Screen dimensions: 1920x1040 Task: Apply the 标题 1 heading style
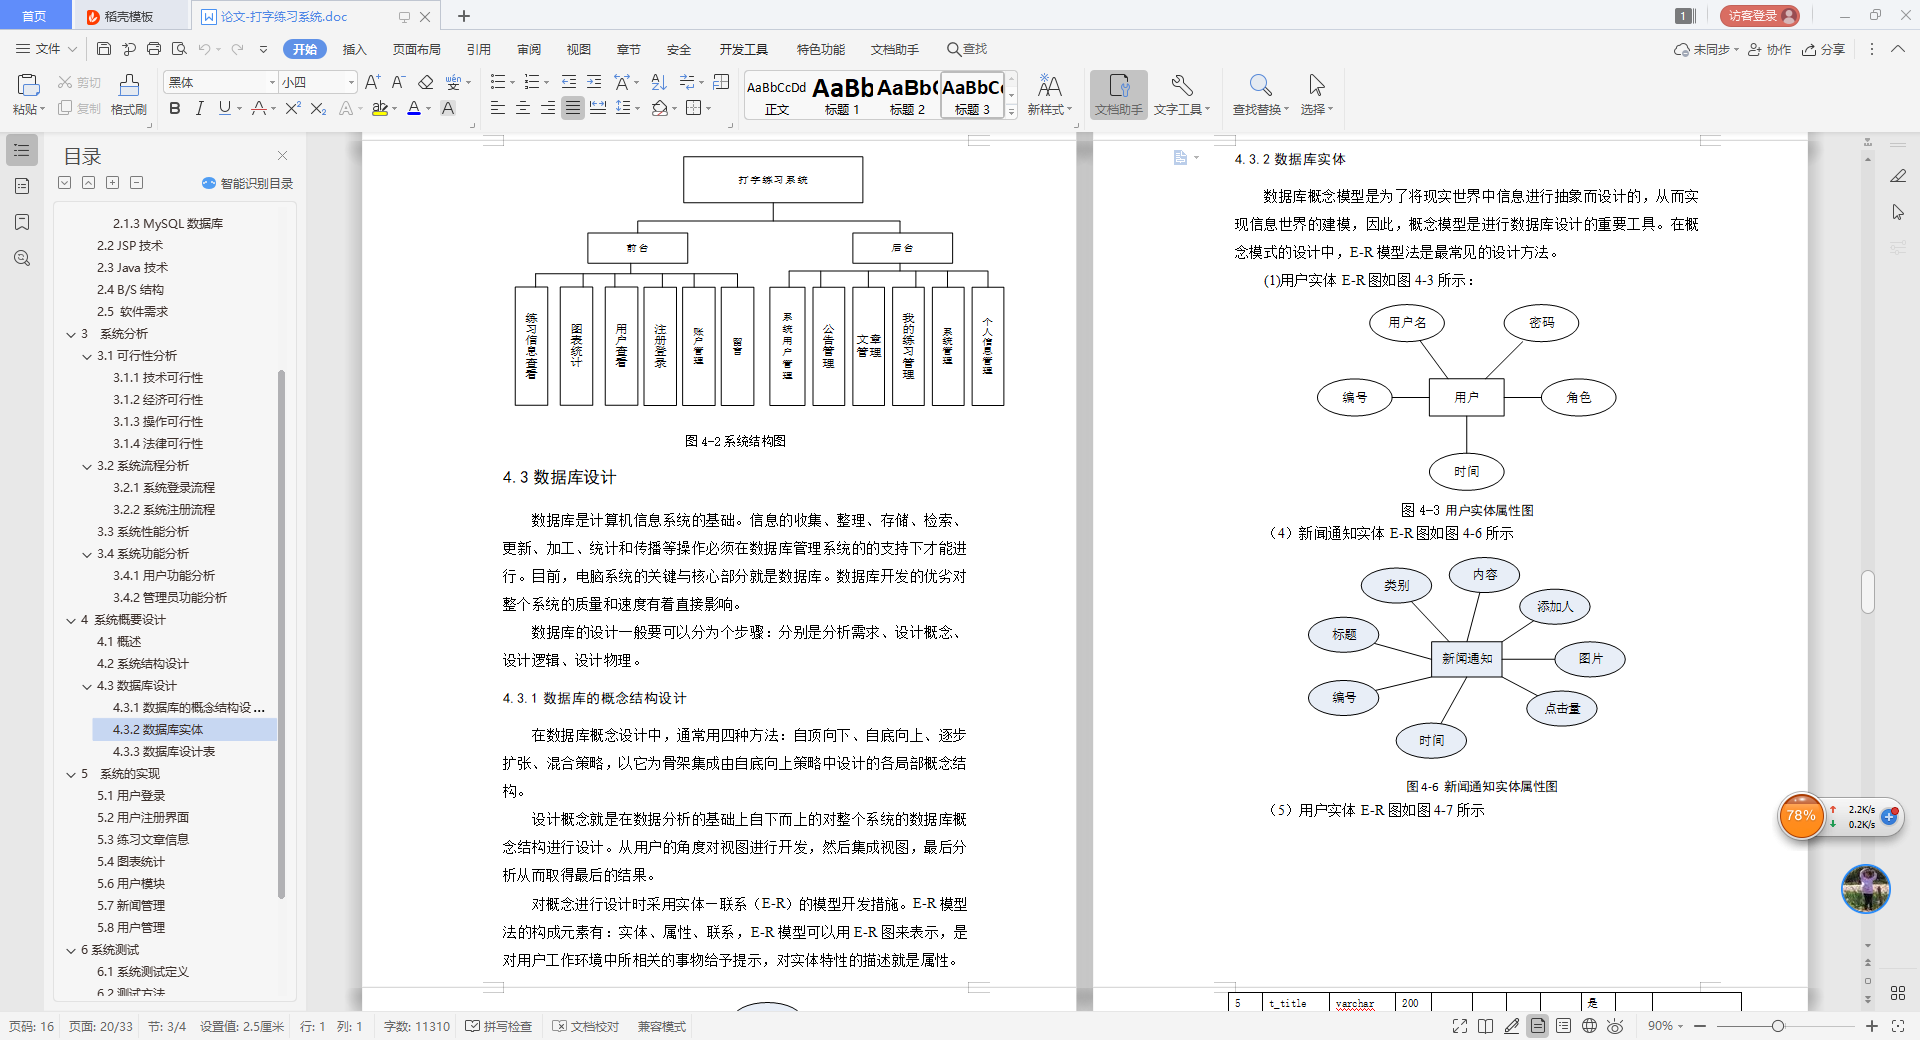coord(842,95)
